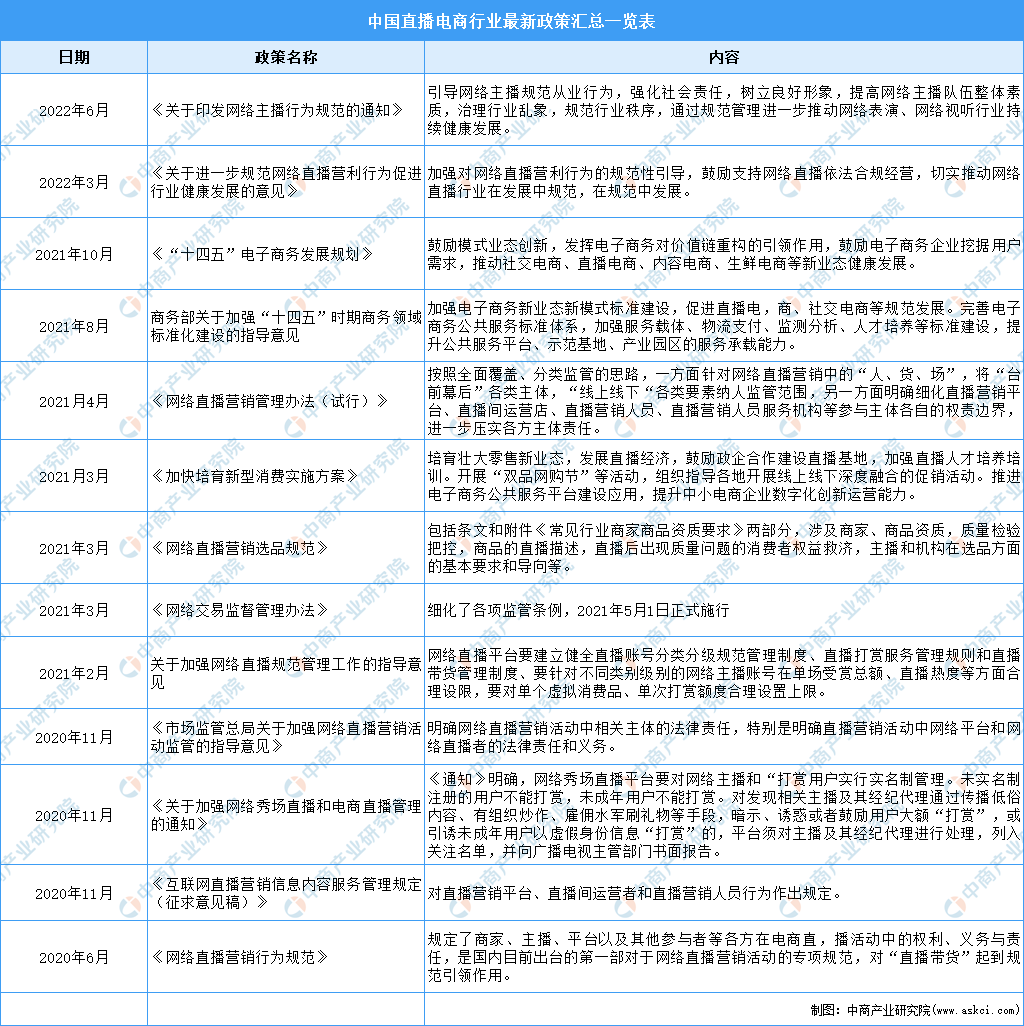Click content text starting "培育壮大零售新业态"
This screenshot has height=1026, width=1024.
point(724,476)
